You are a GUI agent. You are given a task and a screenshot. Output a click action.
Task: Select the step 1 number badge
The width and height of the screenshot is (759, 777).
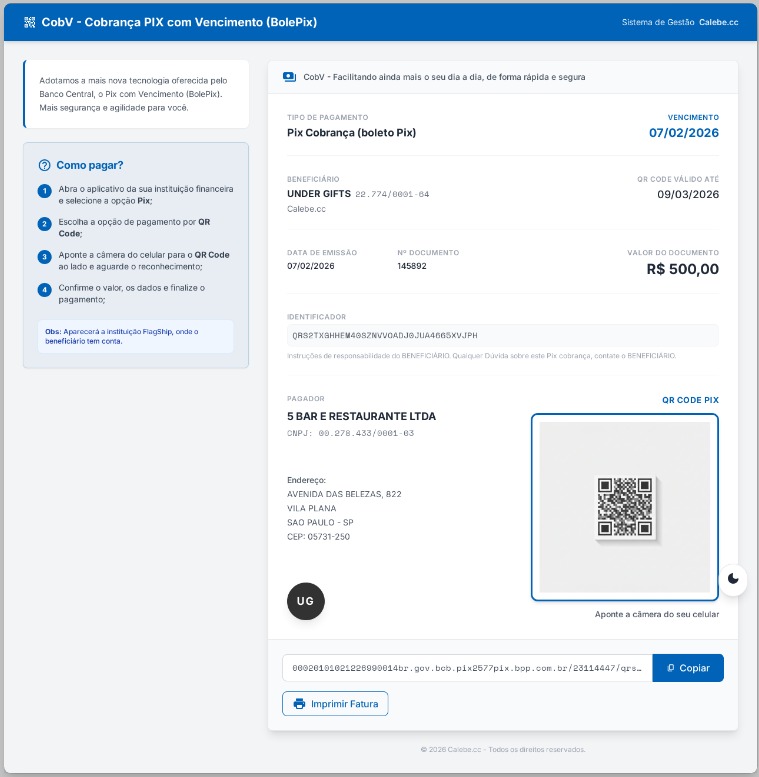[x=44, y=191]
